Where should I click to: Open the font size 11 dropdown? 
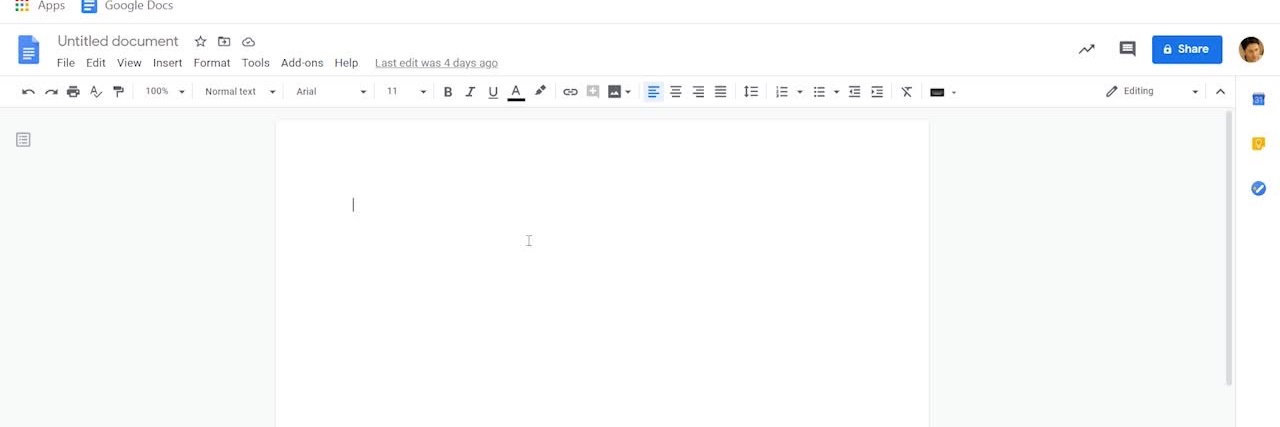tap(406, 92)
